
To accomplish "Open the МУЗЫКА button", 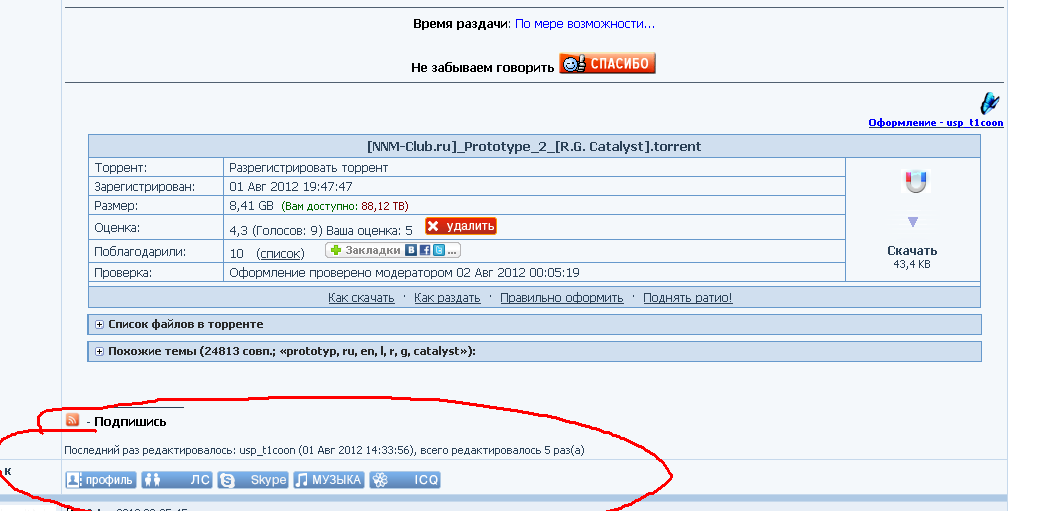I will 328,480.
